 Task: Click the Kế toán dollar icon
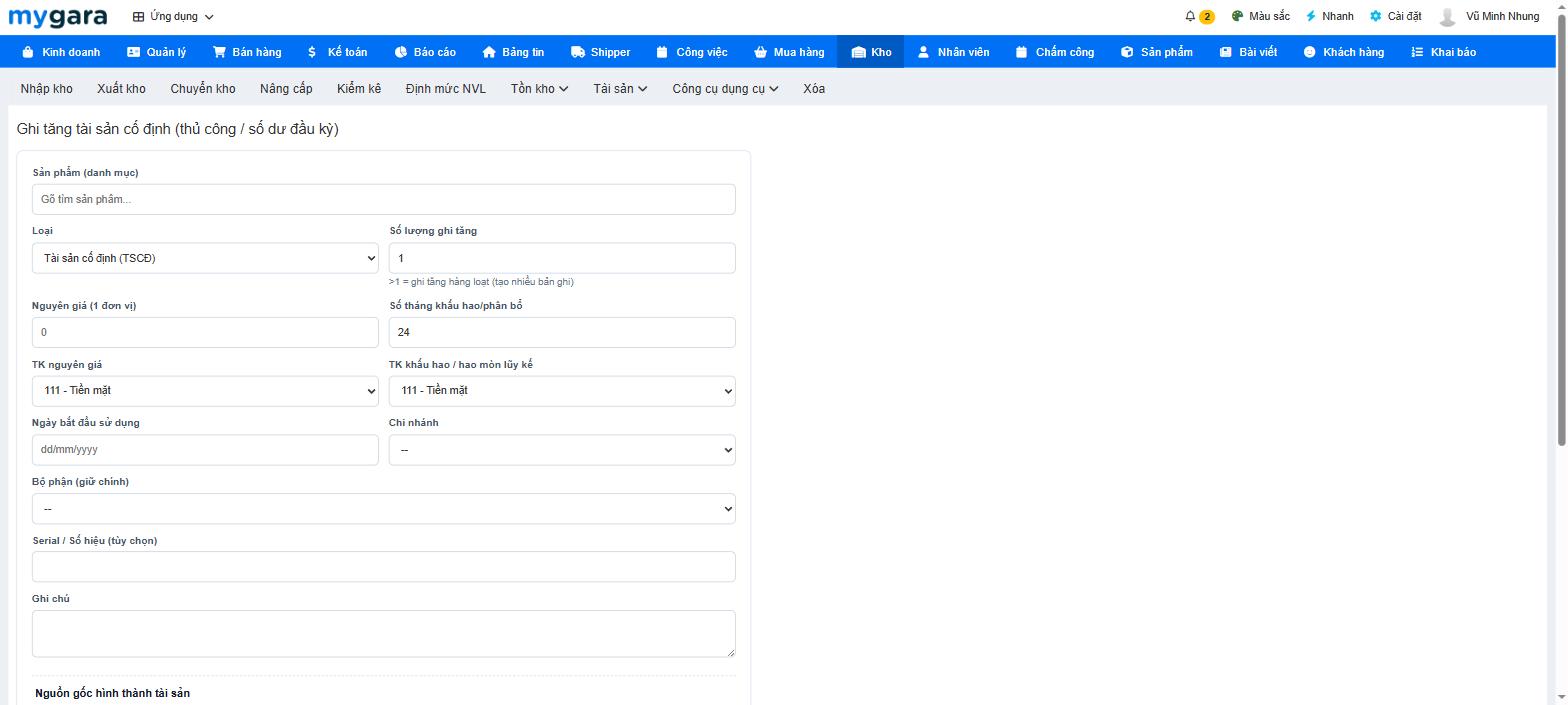tap(312, 52)
